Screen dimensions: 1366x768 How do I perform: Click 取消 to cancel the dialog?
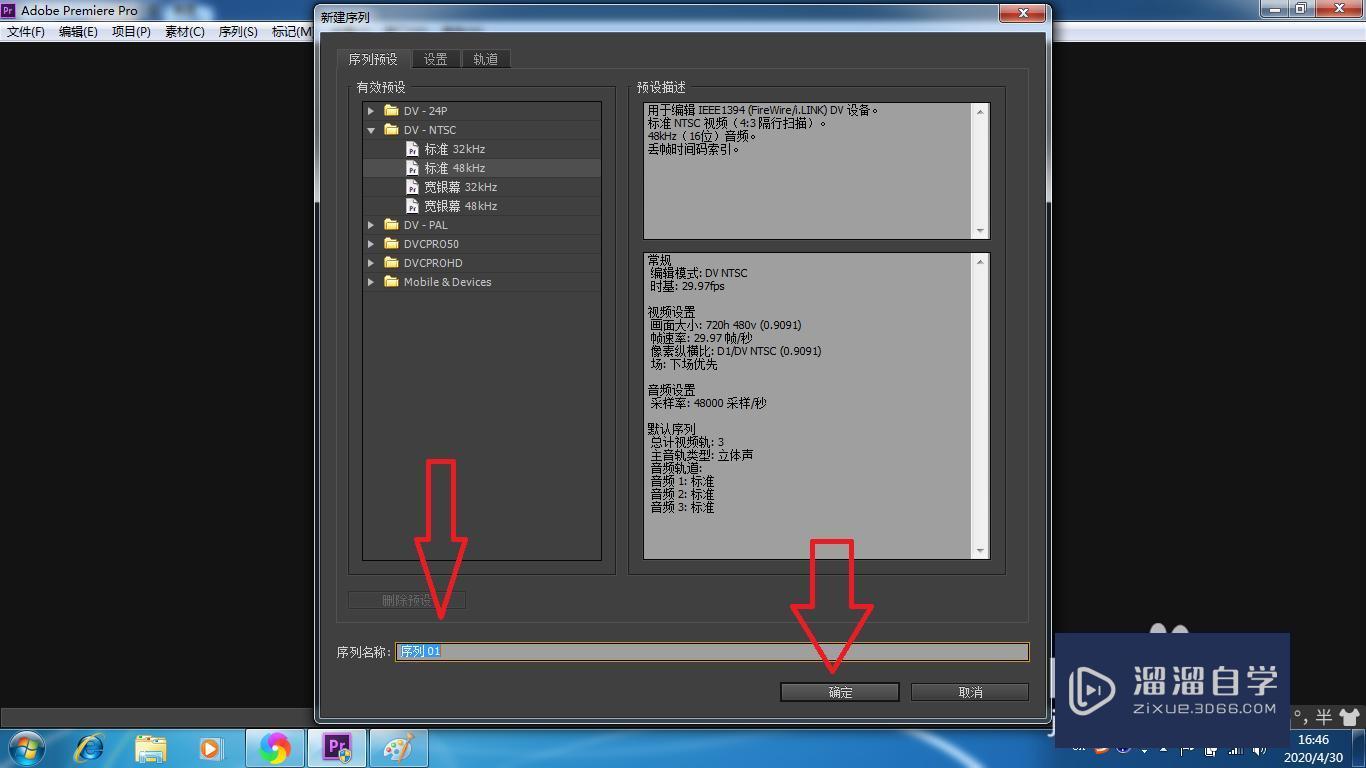tap(968, 691)
